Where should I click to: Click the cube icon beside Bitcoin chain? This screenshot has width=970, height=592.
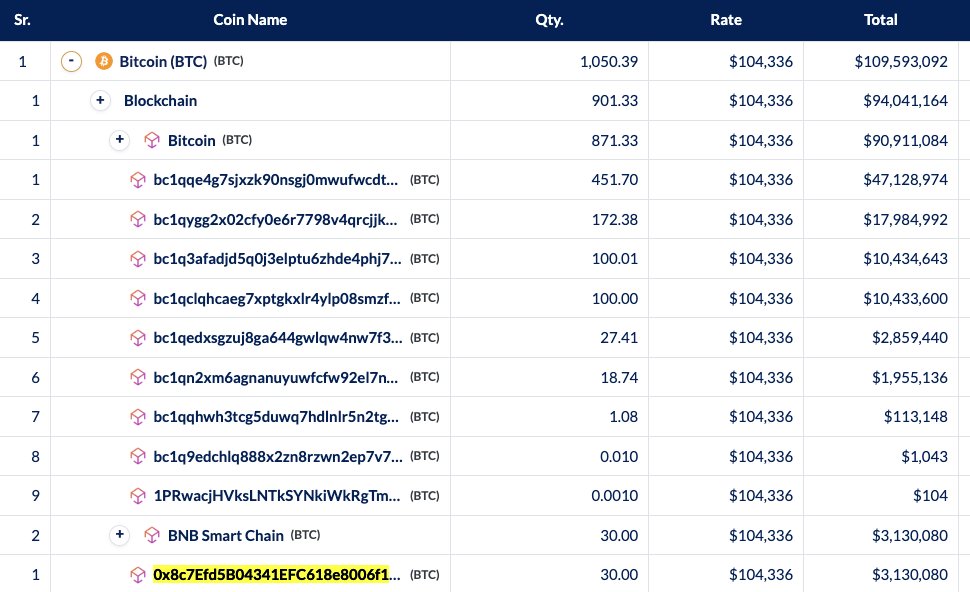(152, 140)
